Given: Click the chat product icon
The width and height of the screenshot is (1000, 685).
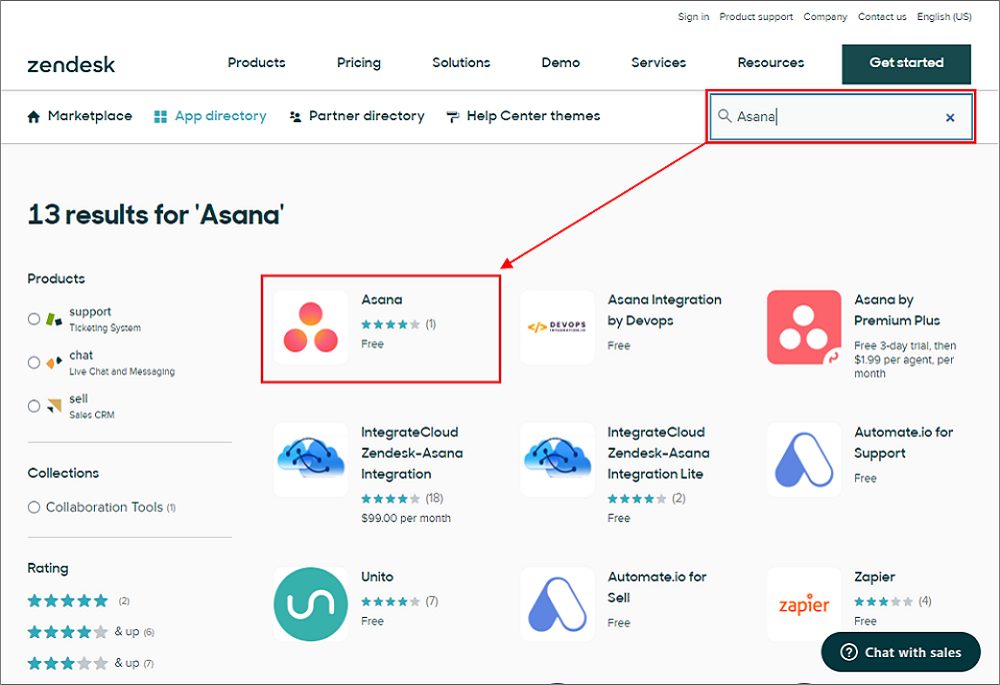Looking at the screenshot, I should 54,362.
